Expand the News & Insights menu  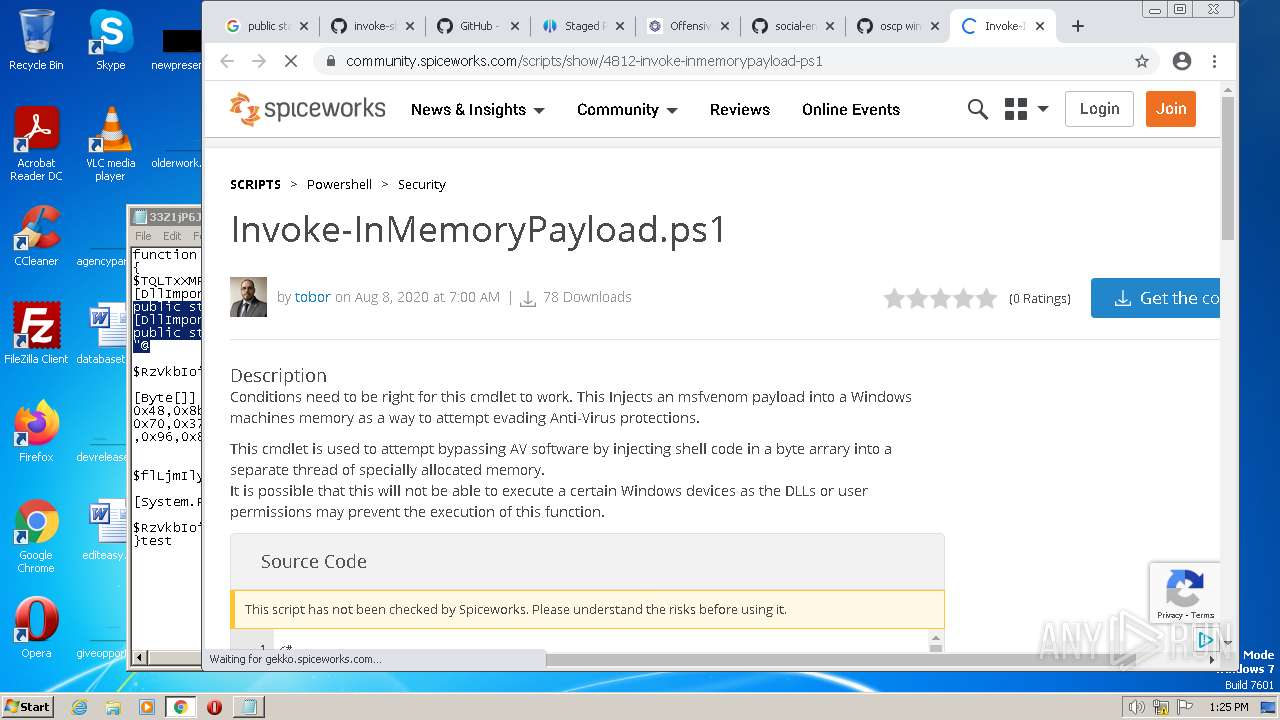[477, 110]
